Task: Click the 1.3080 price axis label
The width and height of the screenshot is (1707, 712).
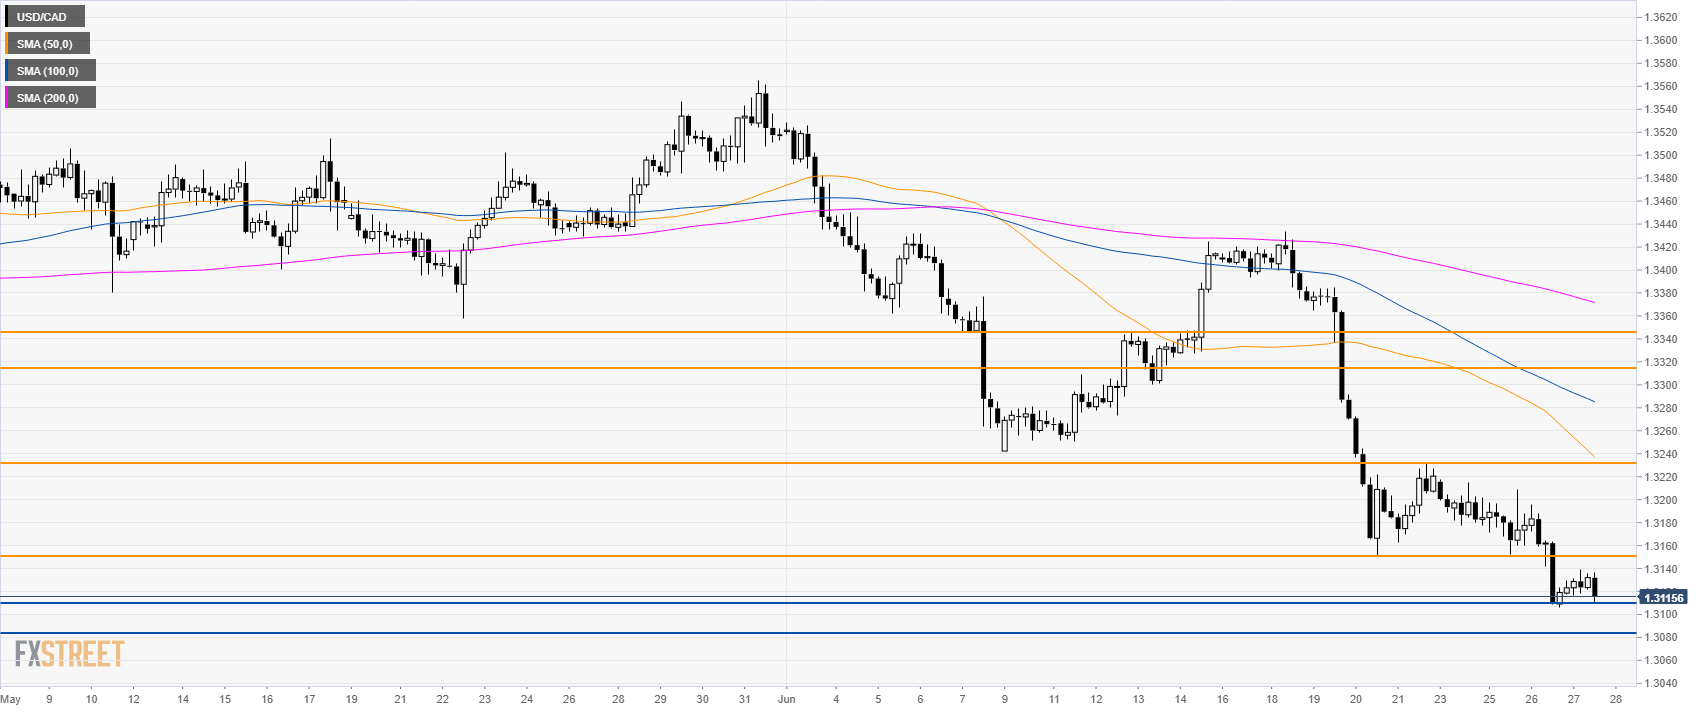Action: tap(1661, 638)
